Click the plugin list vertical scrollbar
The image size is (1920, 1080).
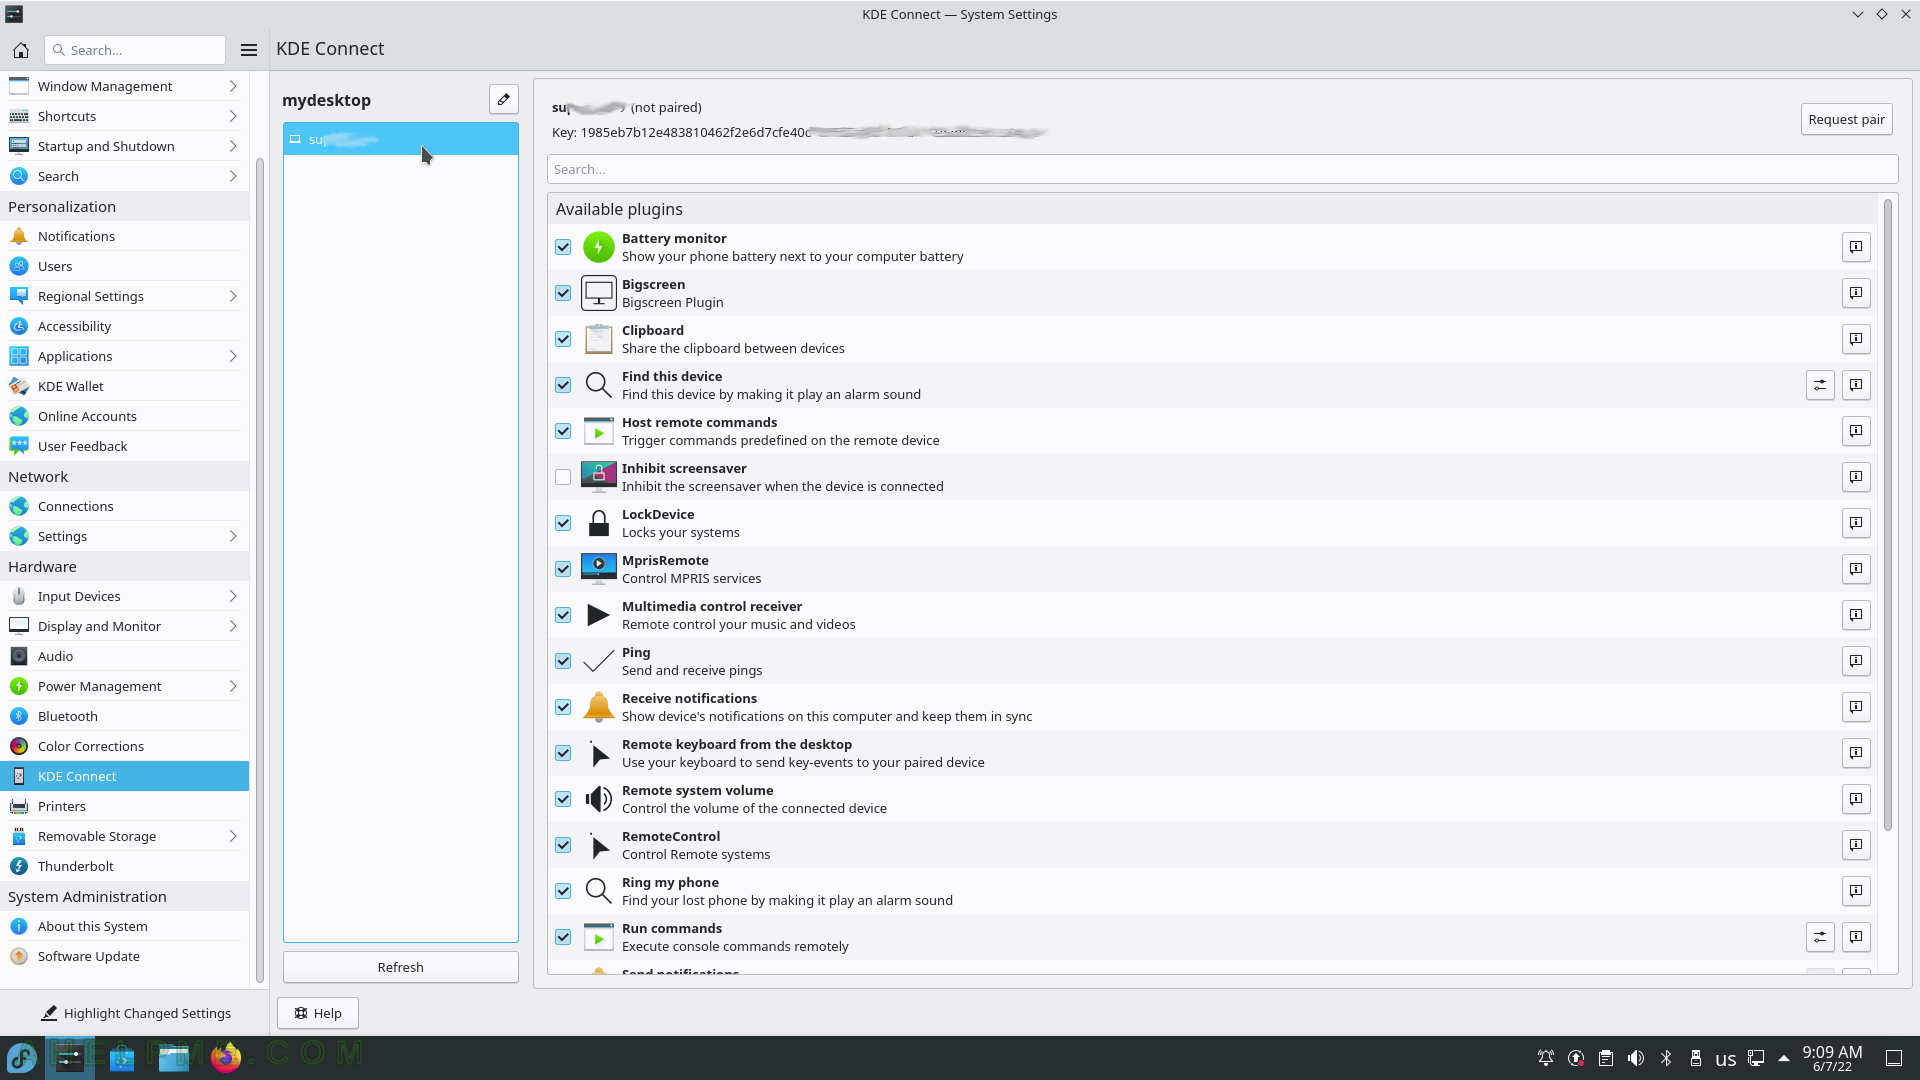pos(1887,515)
